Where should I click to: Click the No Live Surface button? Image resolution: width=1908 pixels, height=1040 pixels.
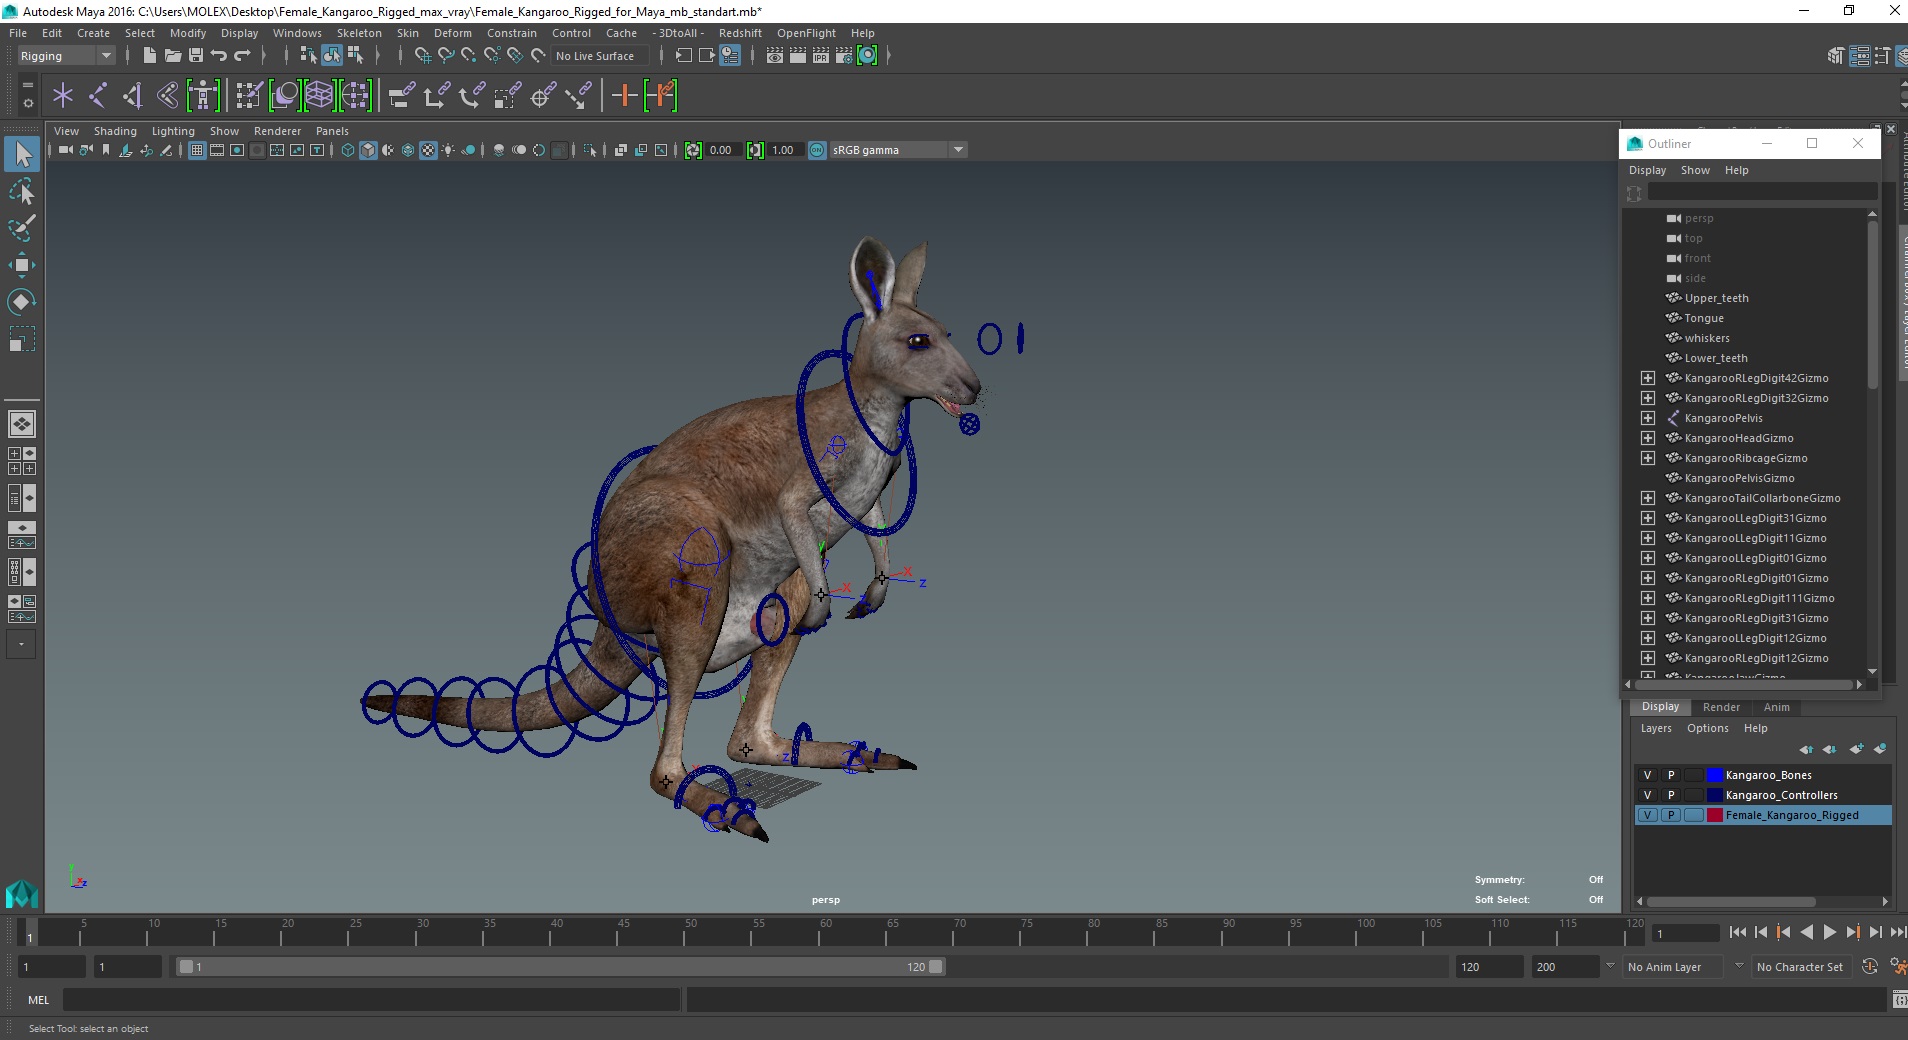click(594, 56)
